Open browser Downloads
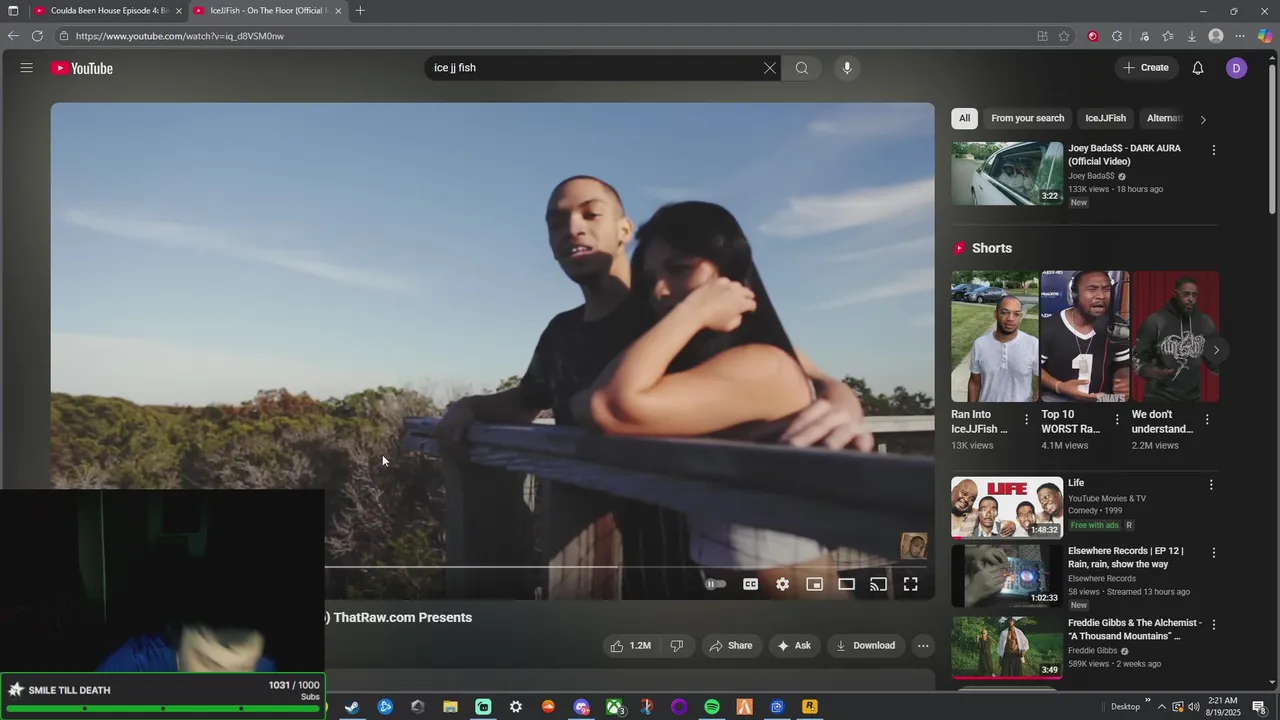The width and height of the screenshot is (1280, 720). pos(1192,36)
